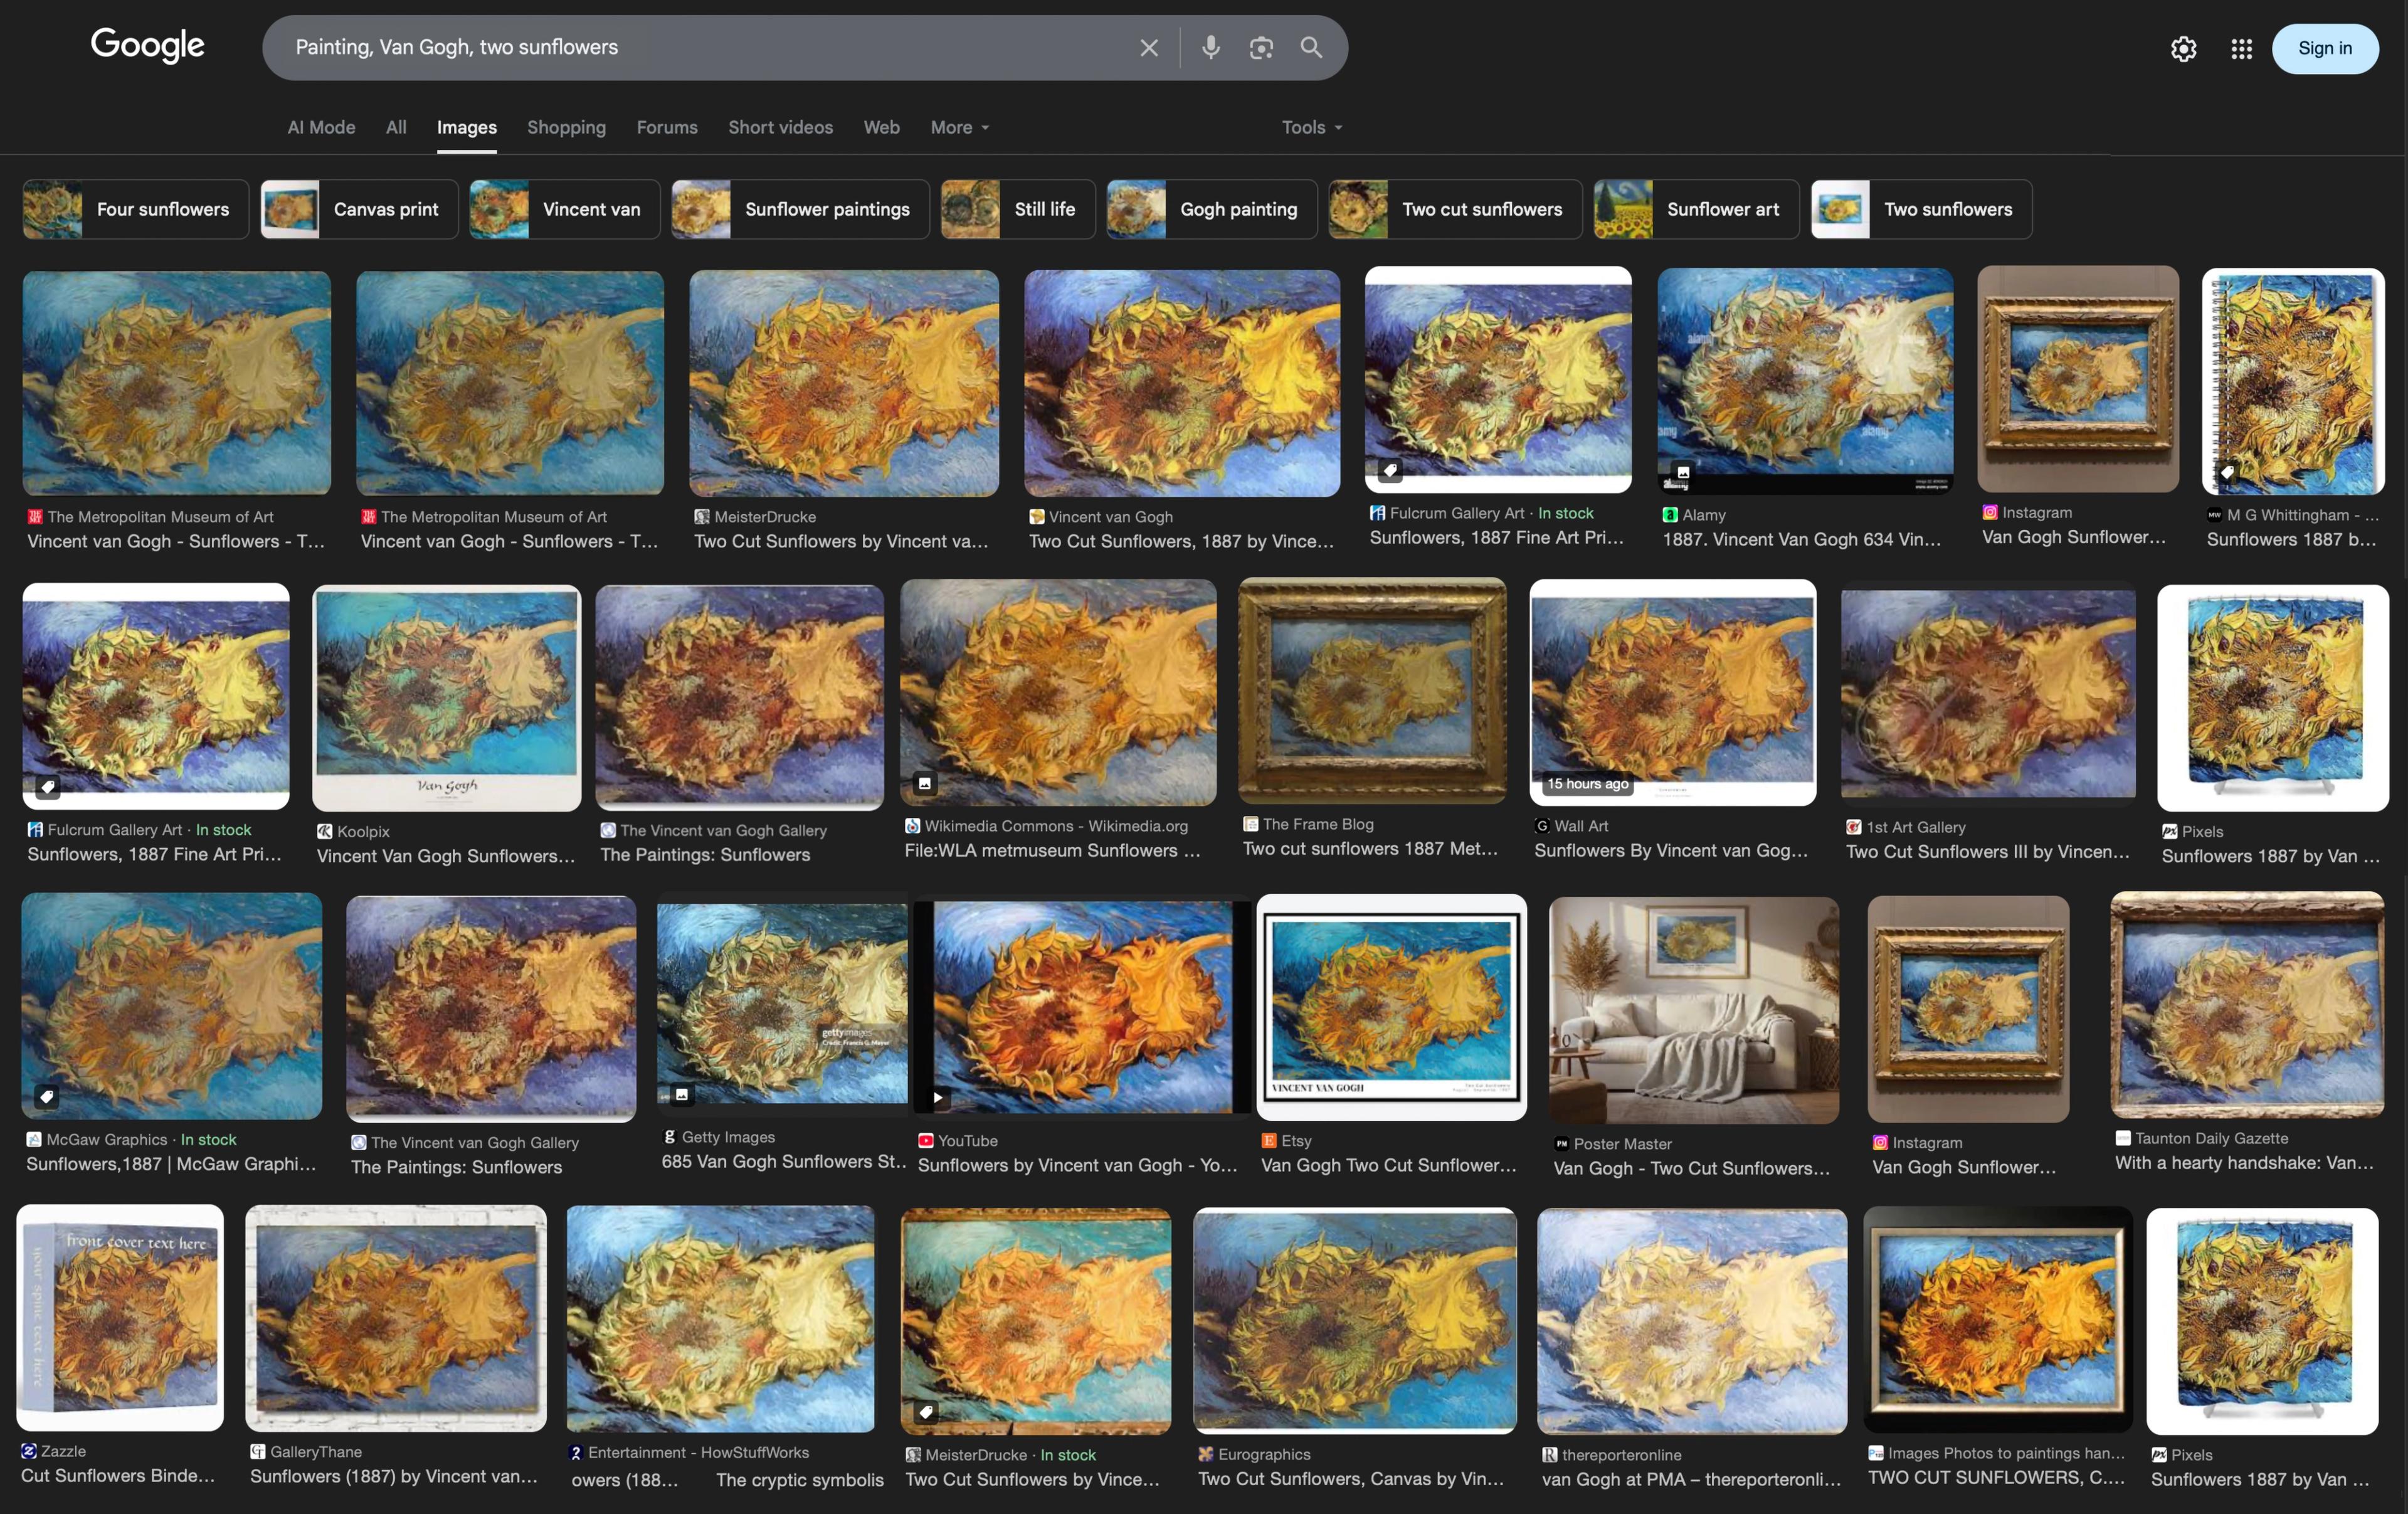Image resolution: width=2408 pixels, height=1514 pixels.
Task: Open Search by image camera icon
Action: pos(1261,47)
